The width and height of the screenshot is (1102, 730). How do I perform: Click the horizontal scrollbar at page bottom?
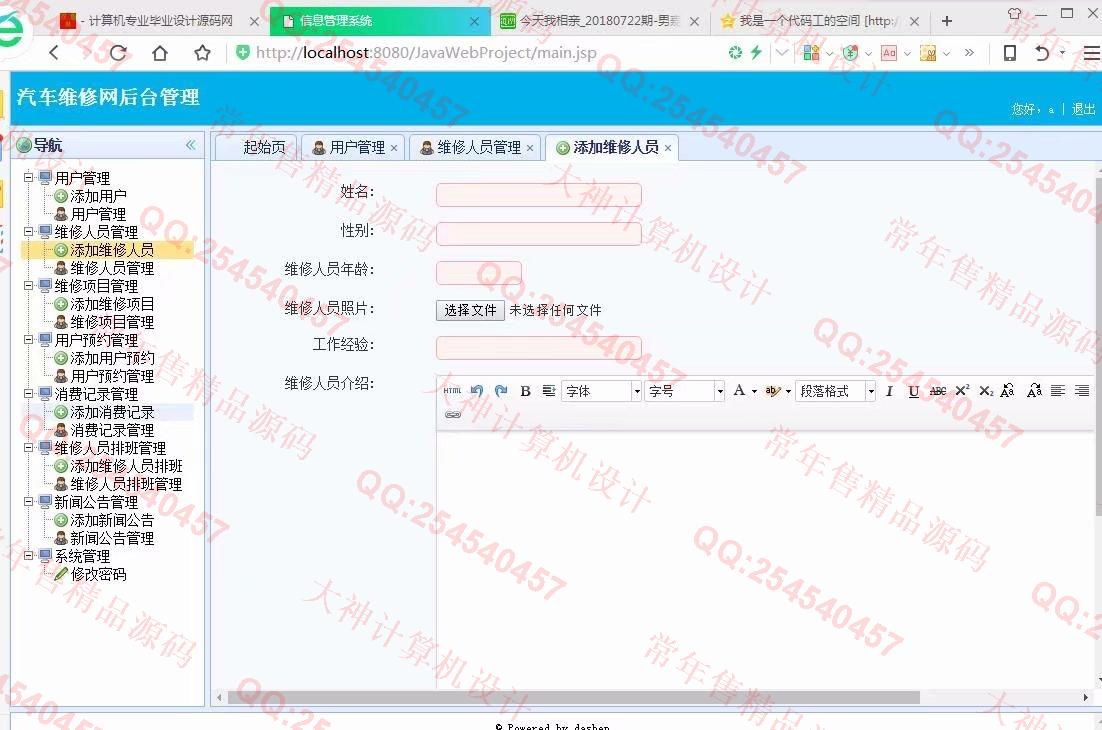(x=573, y=697)
